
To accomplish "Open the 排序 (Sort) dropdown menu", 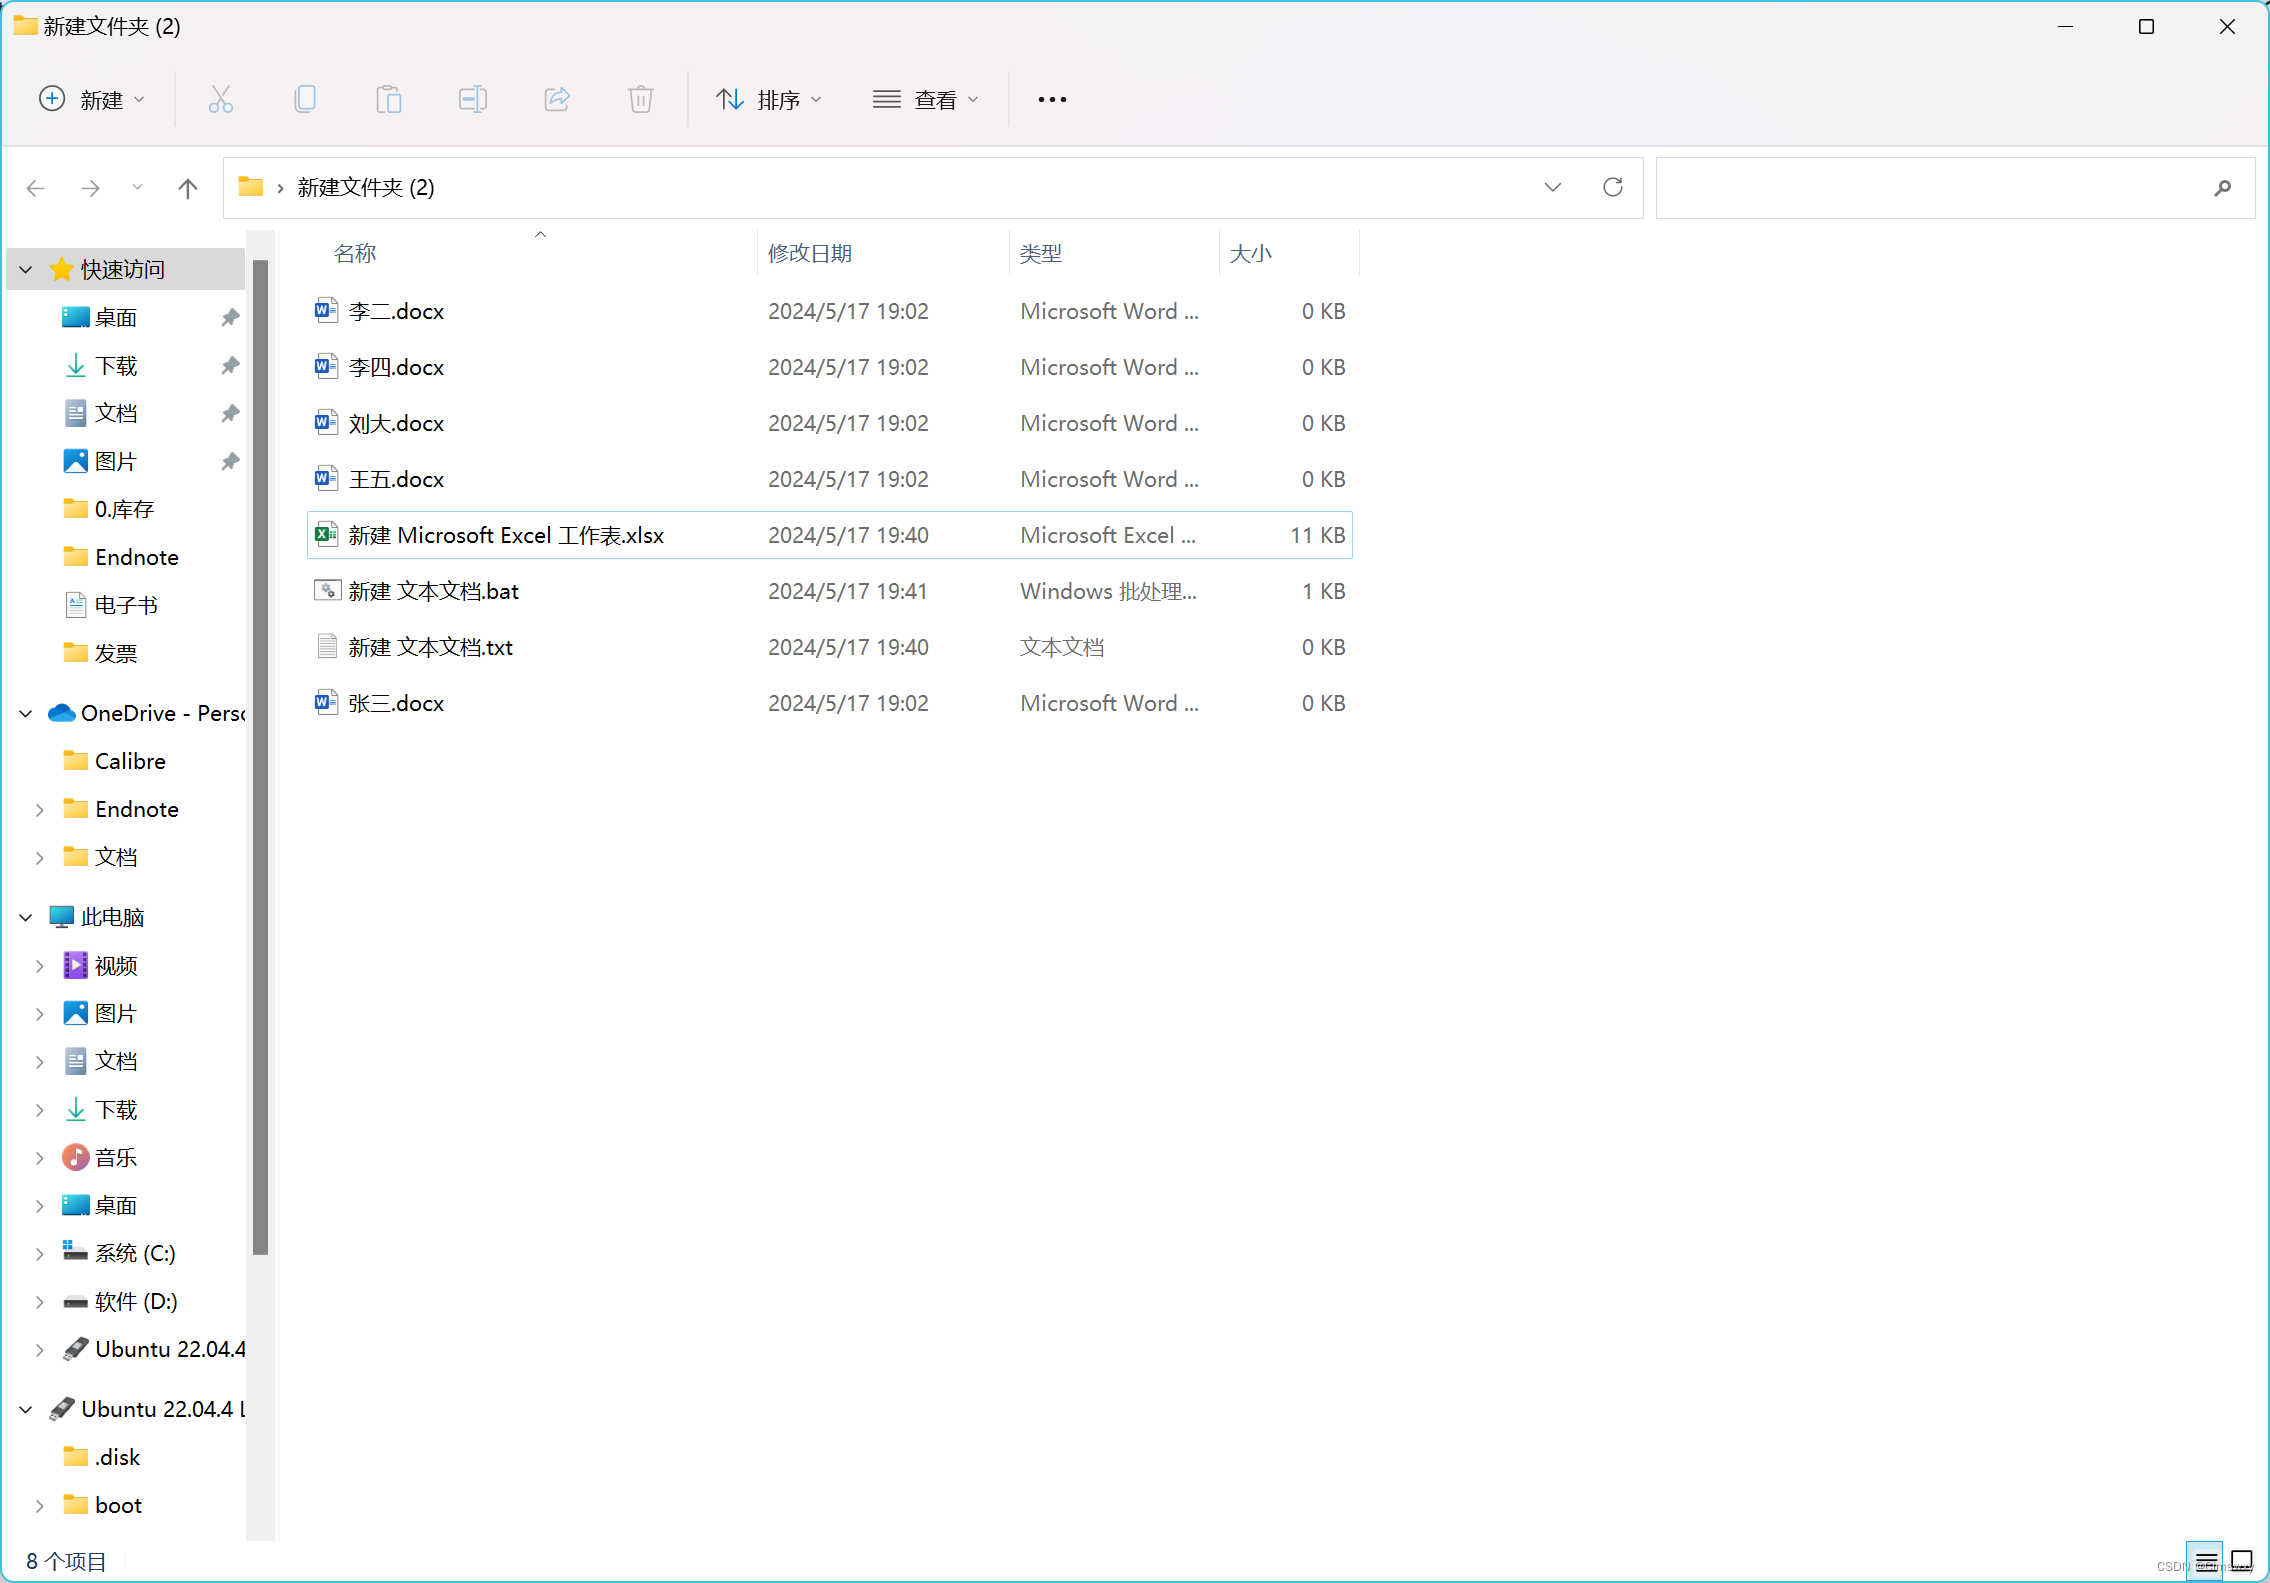I will (769, 99).
